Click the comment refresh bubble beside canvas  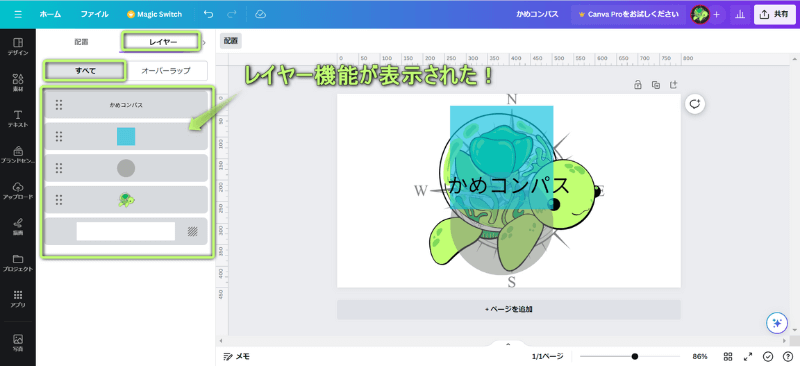694,104
